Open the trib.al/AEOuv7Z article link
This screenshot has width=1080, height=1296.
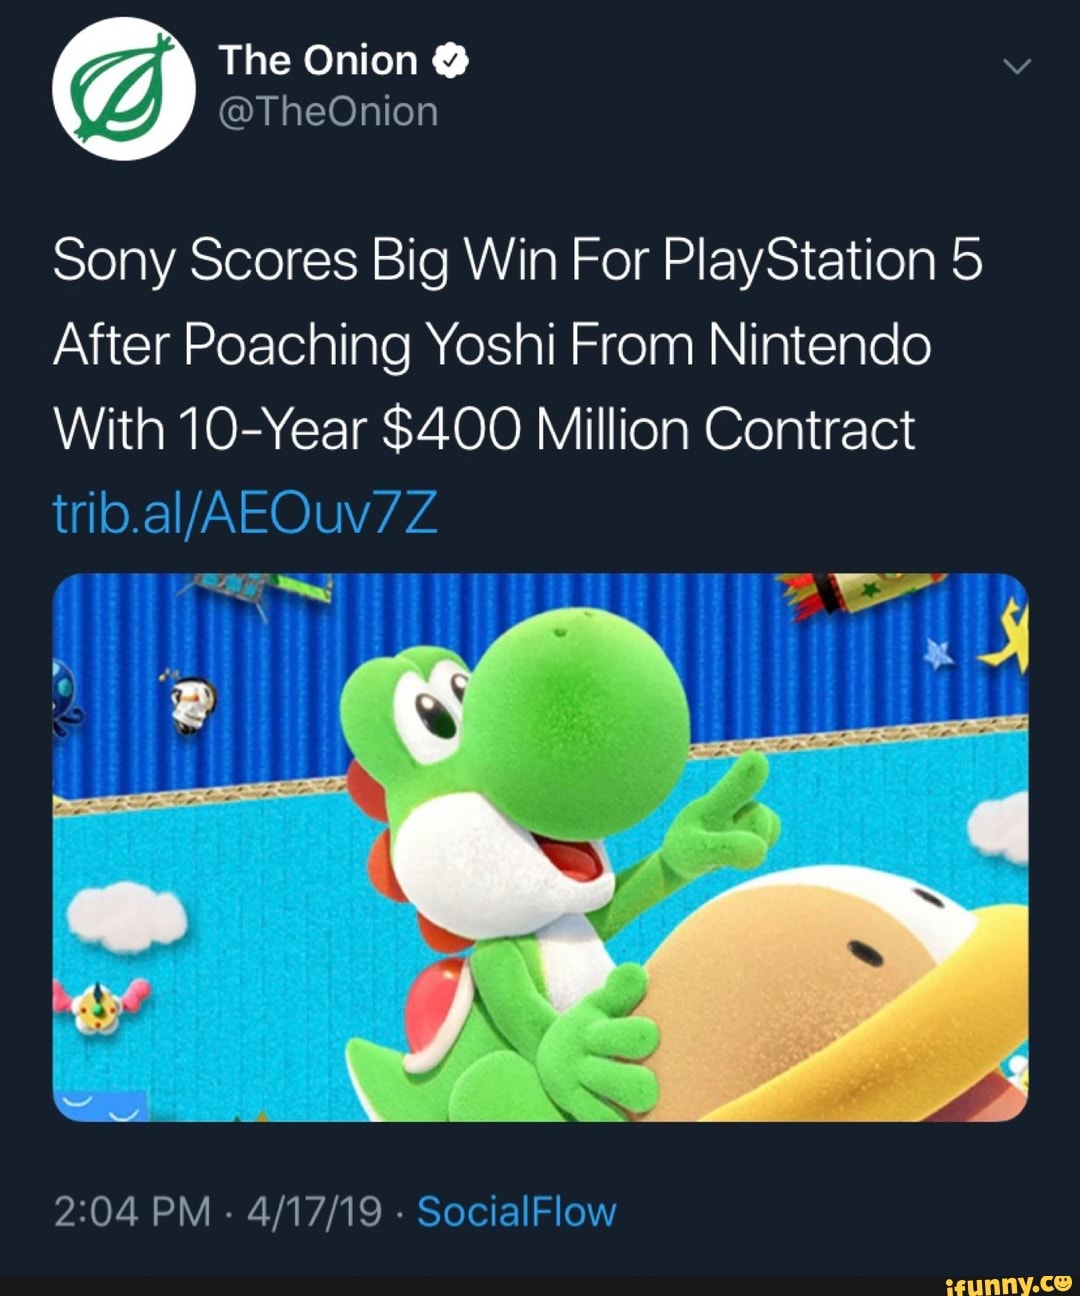coord(245,515)
